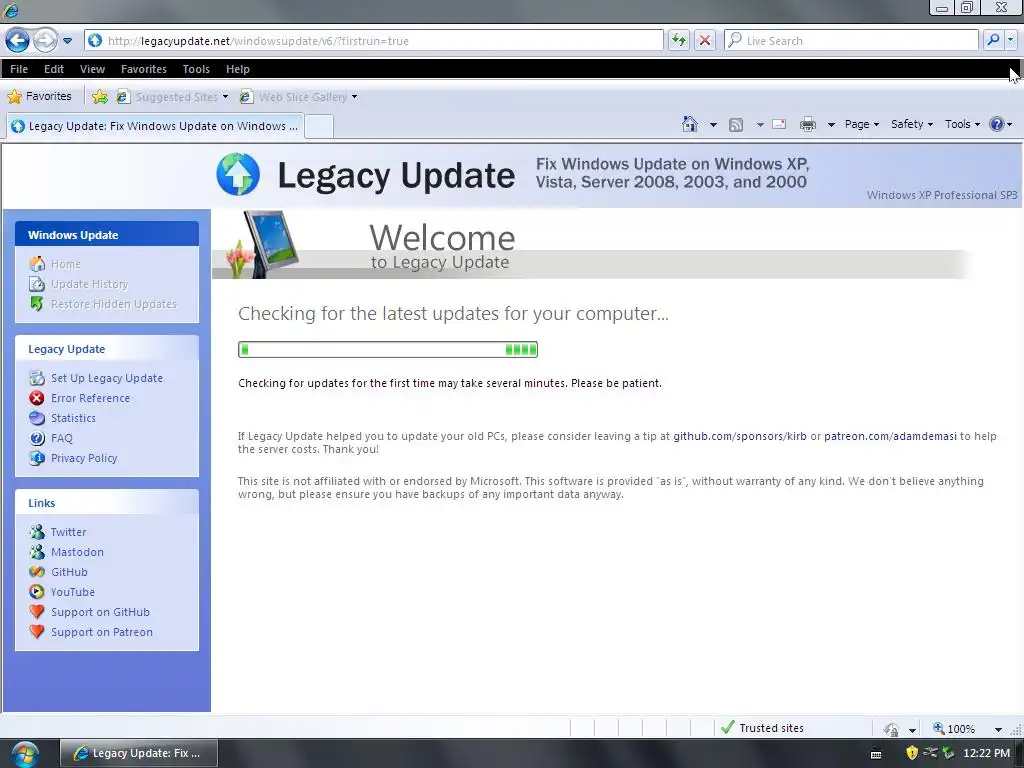Open the recent pages dropdown arrow
1024x768 pixels.
click(67, 40)
